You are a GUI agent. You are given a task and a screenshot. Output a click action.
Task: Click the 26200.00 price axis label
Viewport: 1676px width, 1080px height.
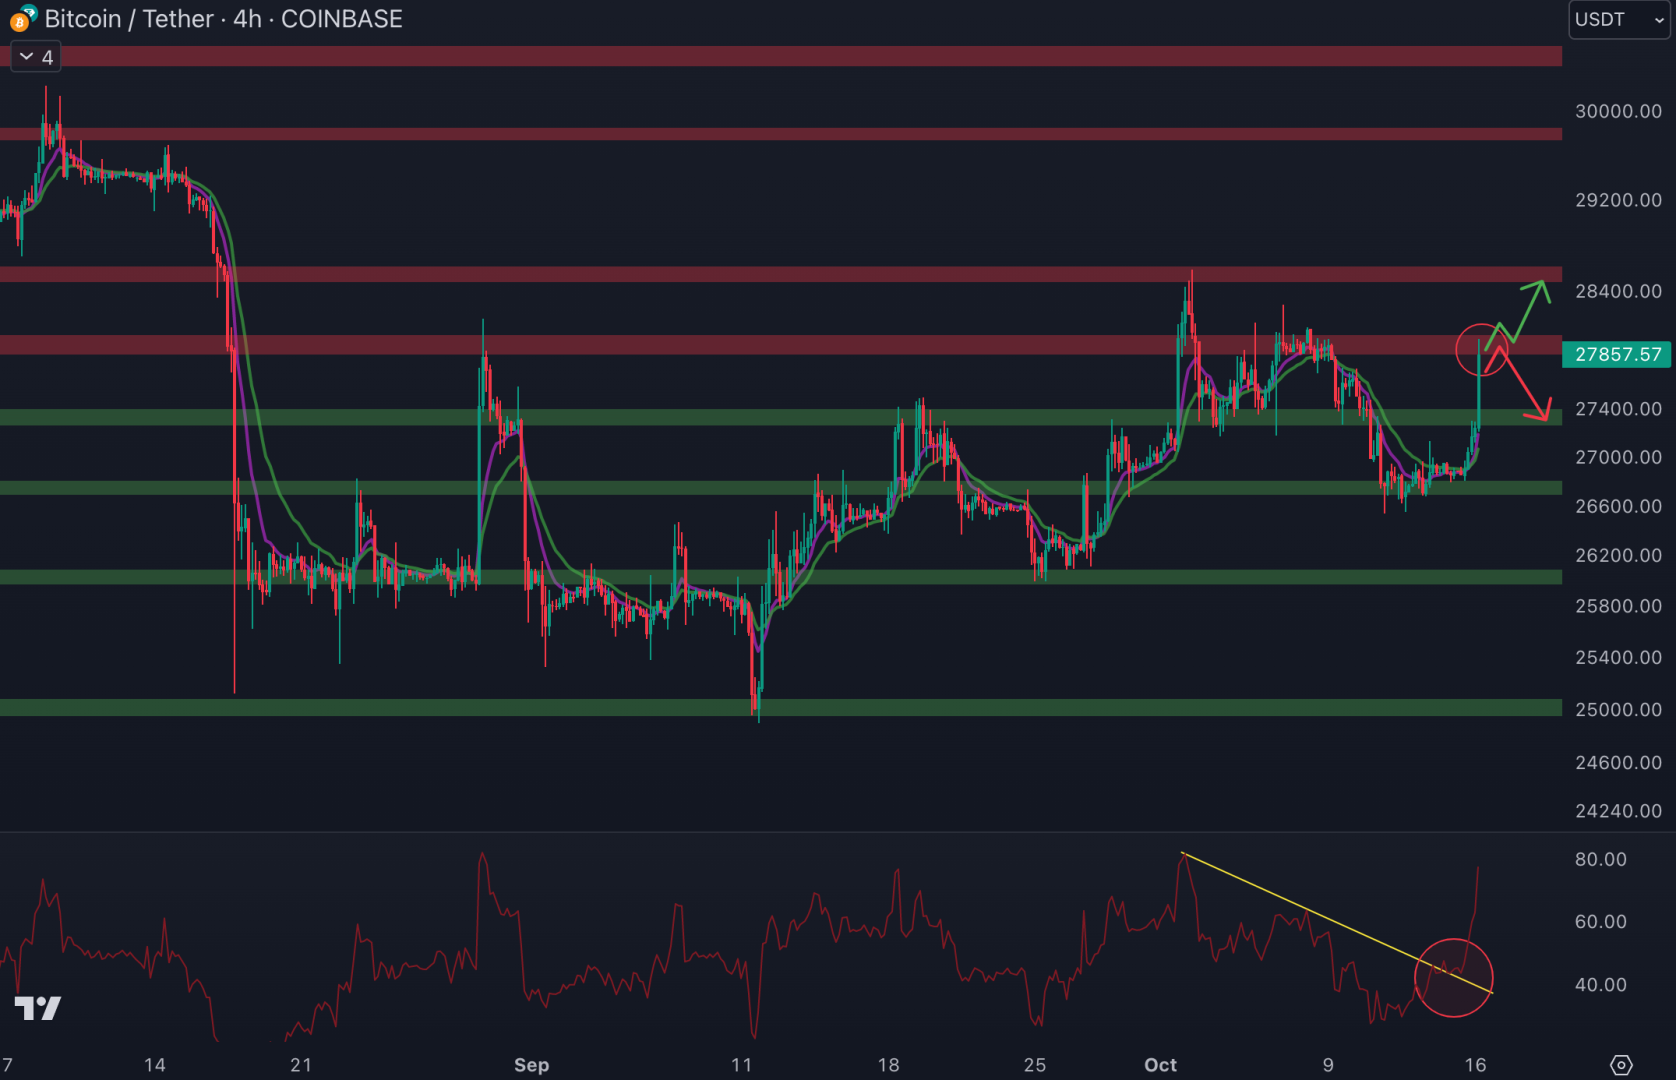coord(1618,555)
